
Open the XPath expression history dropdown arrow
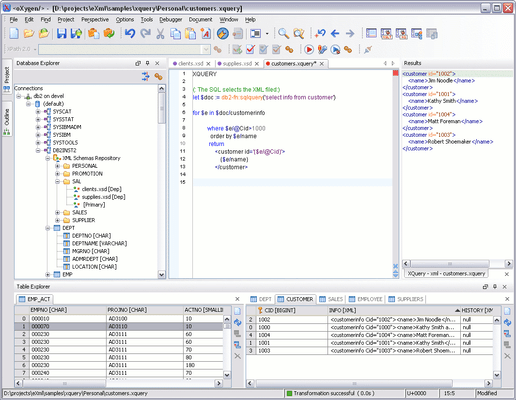click(x=206, y=50)
